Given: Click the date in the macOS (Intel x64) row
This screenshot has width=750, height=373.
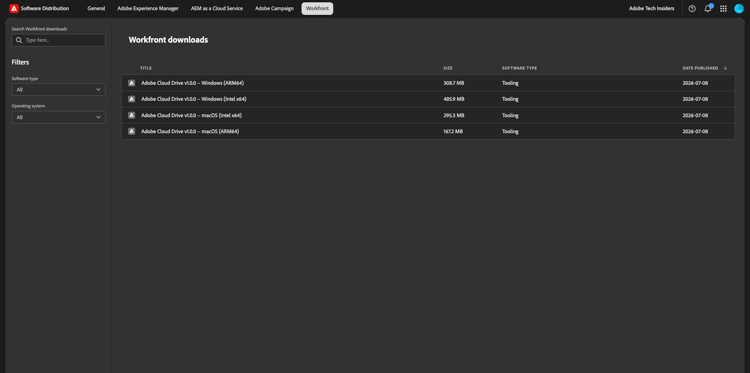Looking at the screenshot, I should pyautogui.click(x=695, y=115).
